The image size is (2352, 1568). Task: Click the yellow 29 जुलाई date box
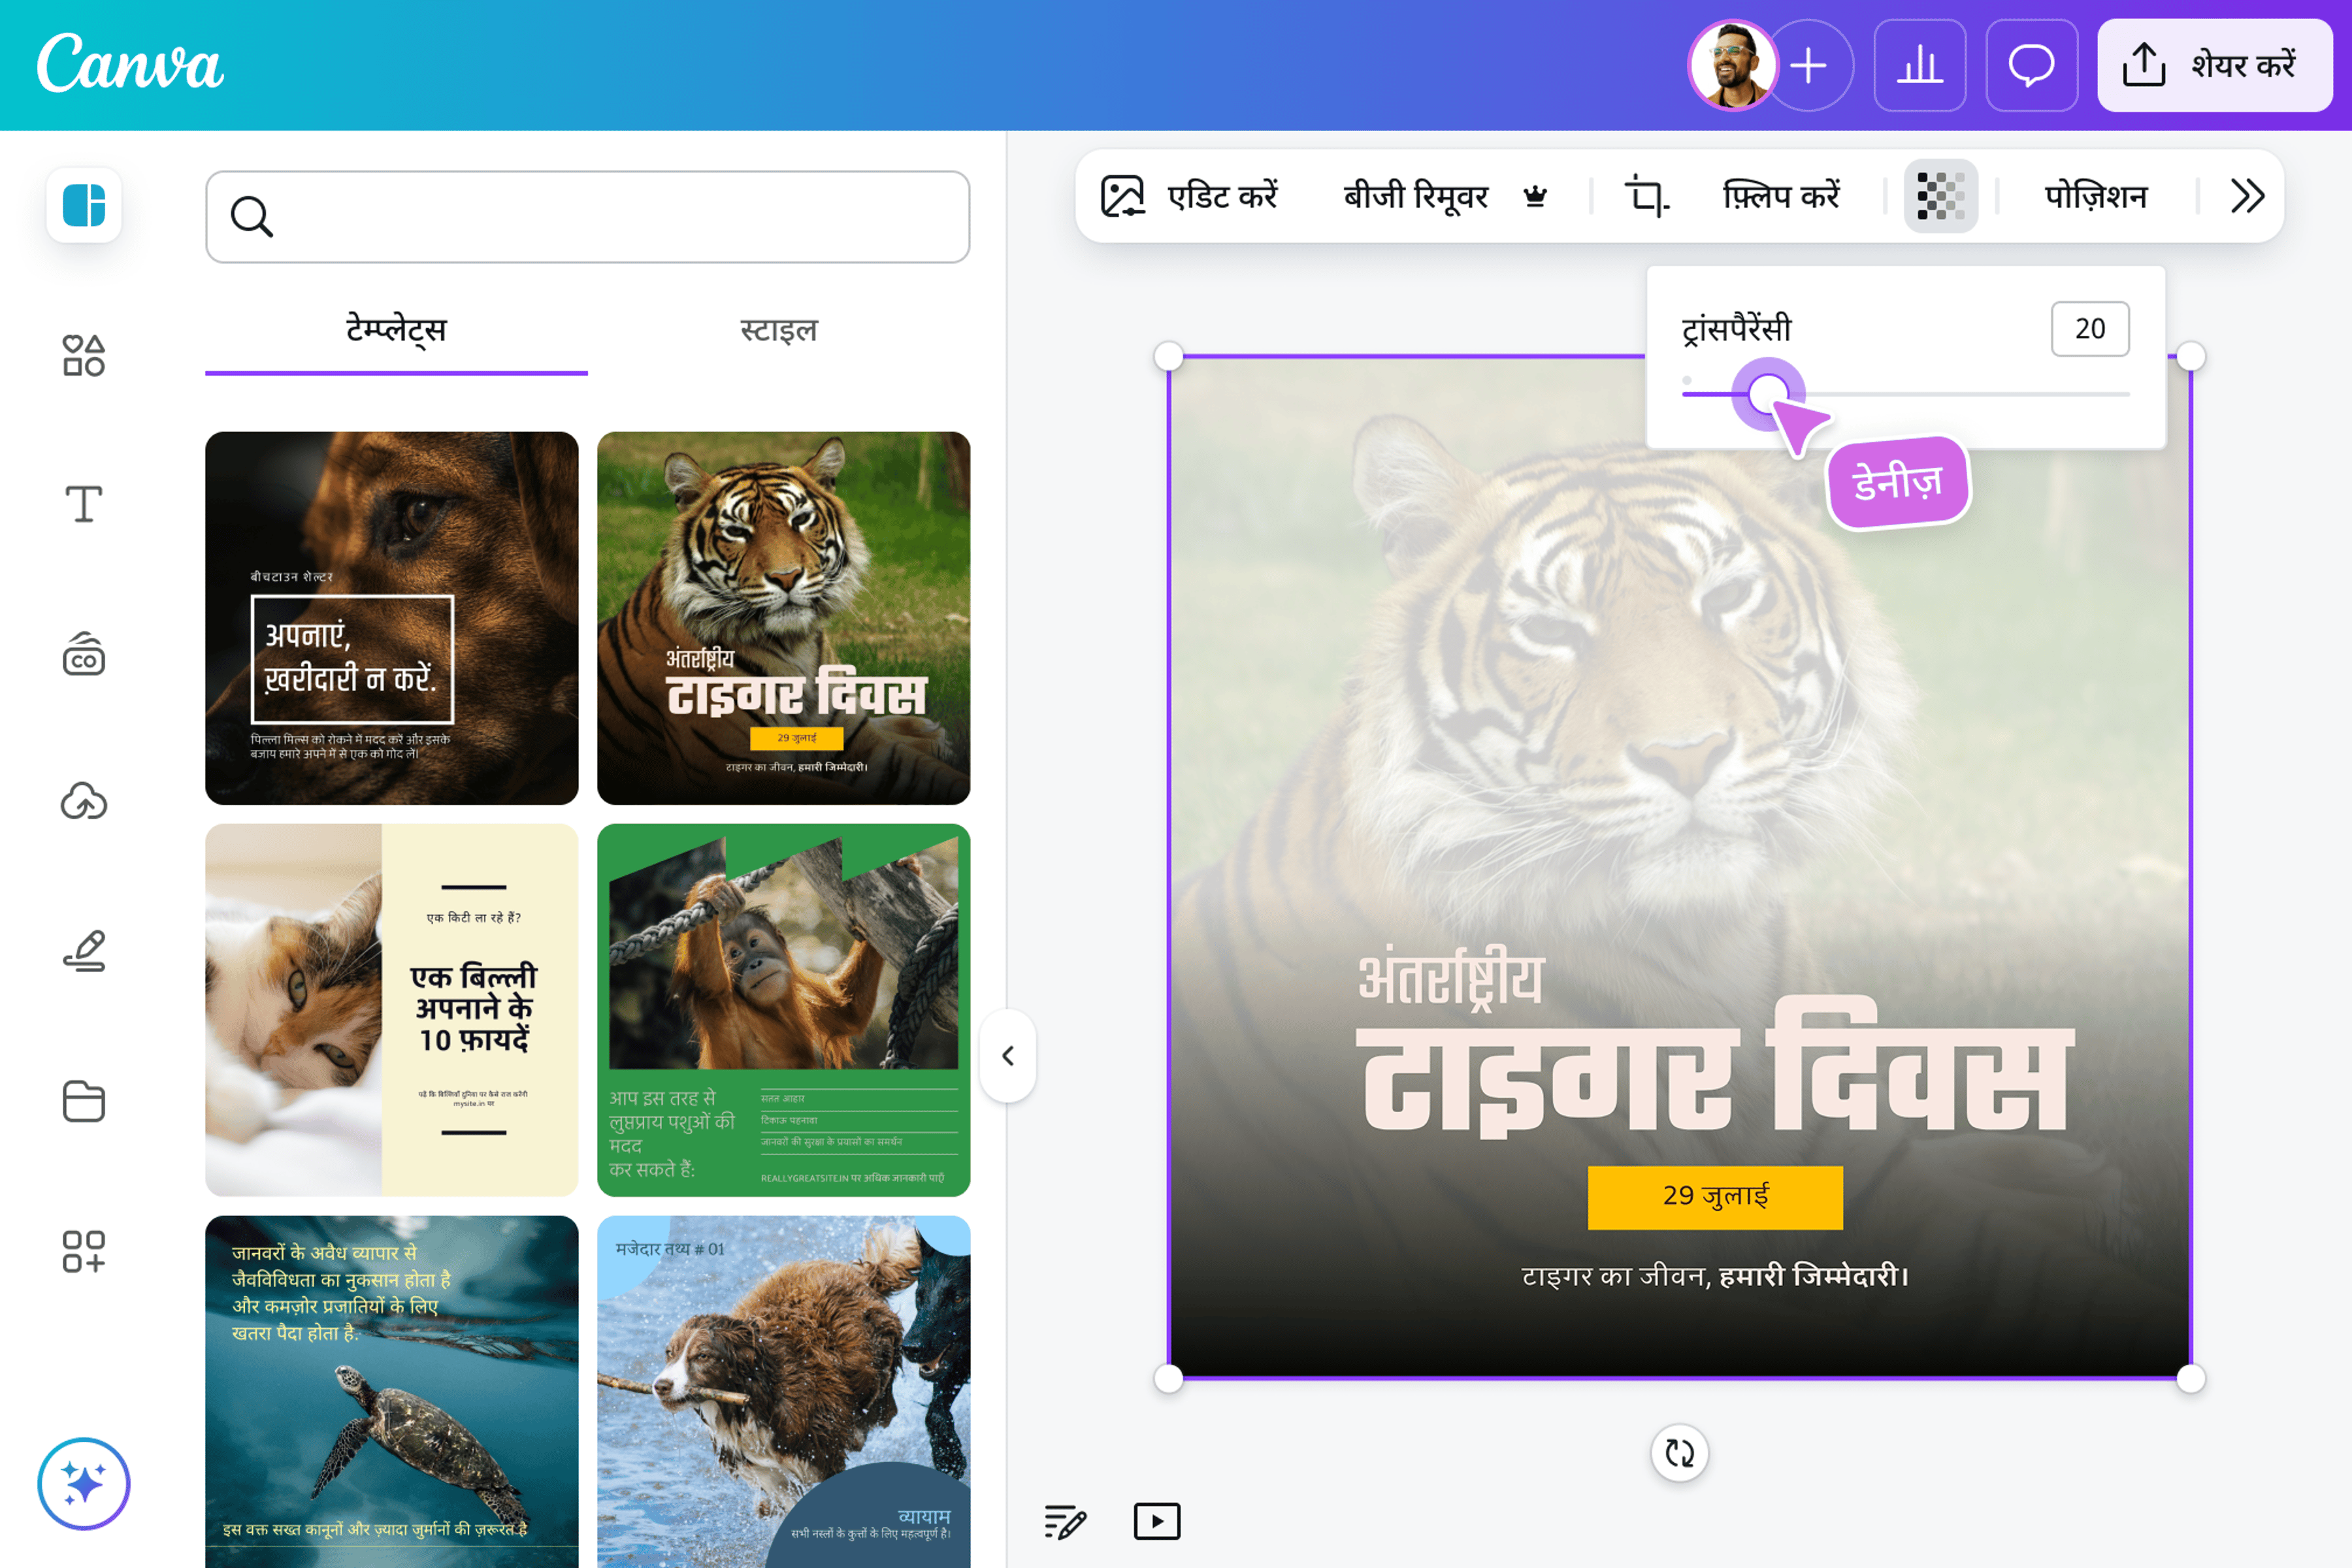click(x=1715, y=1197)
